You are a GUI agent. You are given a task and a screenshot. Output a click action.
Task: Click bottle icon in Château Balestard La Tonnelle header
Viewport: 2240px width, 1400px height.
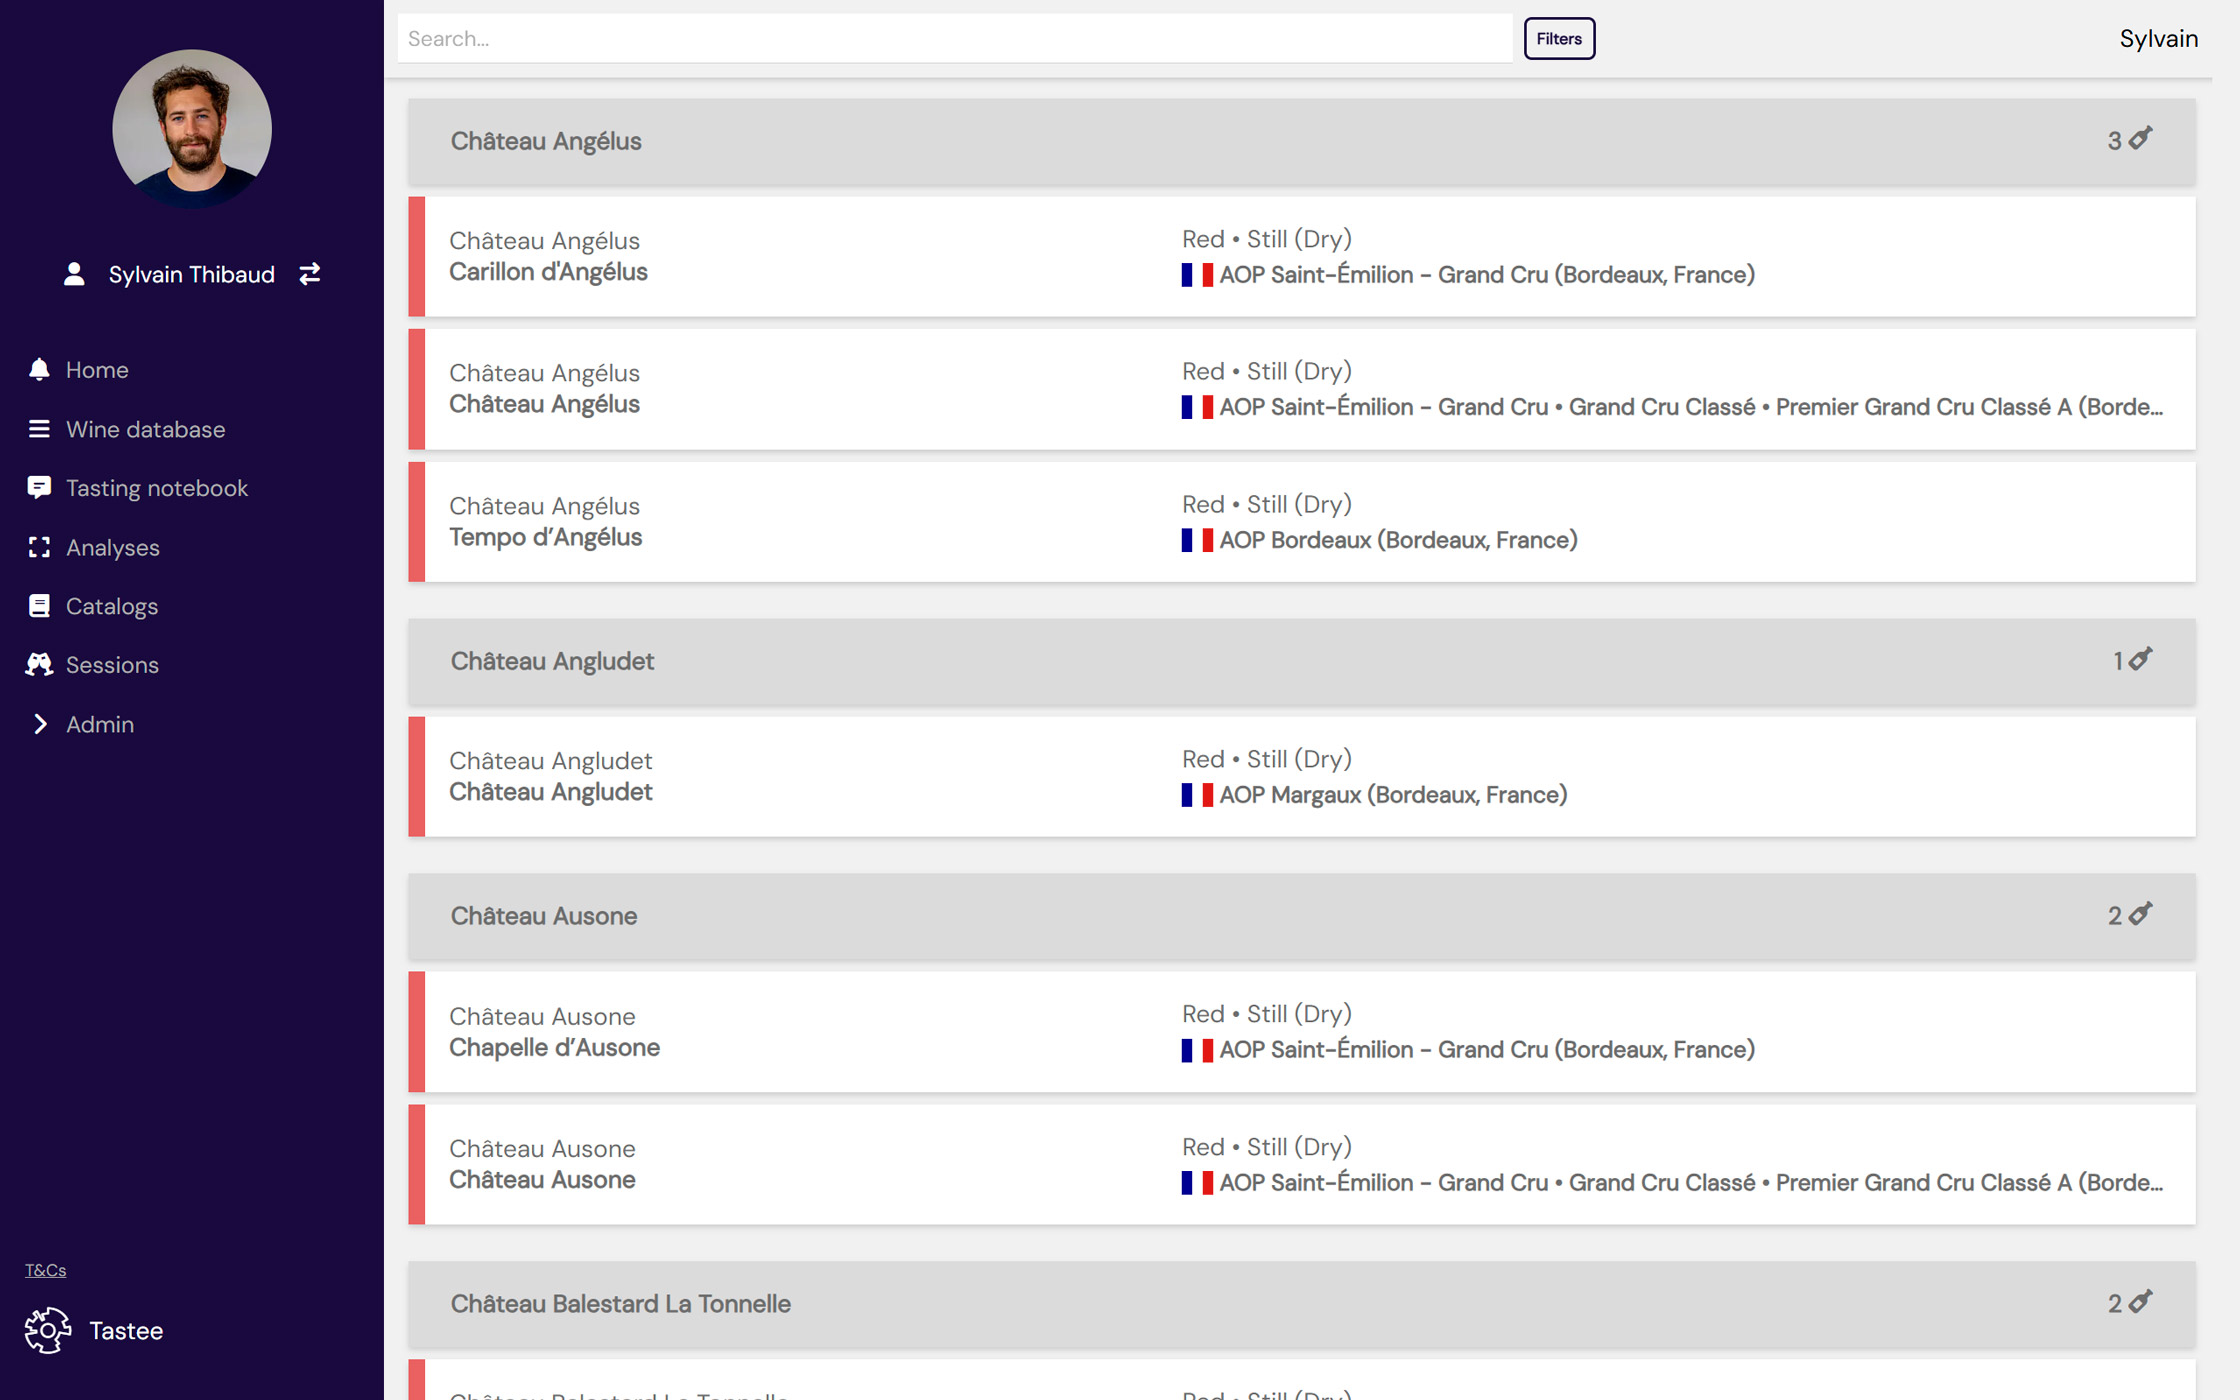point(2140,1302)
